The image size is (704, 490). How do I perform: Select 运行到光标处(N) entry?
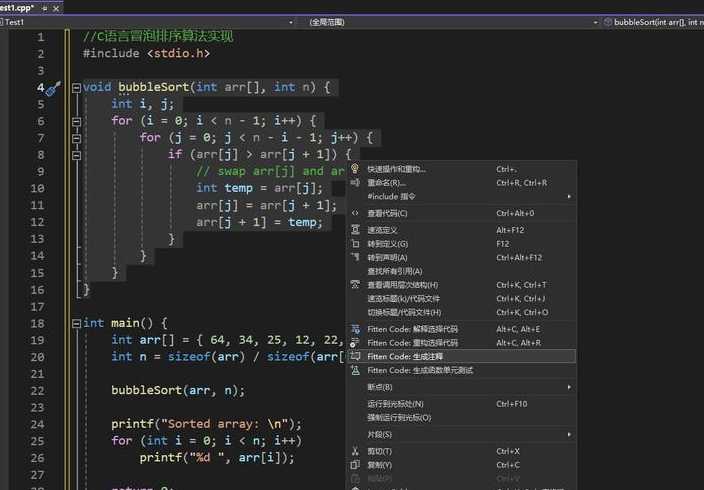click(462, 404)
